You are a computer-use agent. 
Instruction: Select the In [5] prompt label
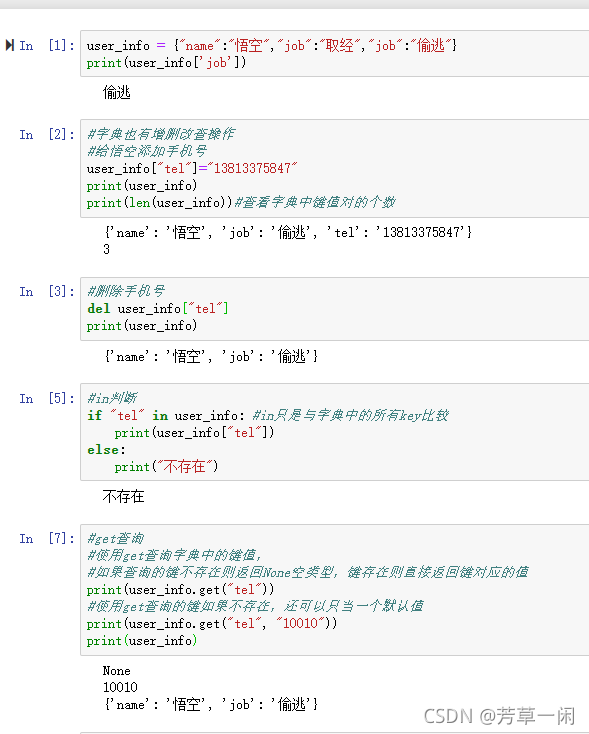coord(47,399)
